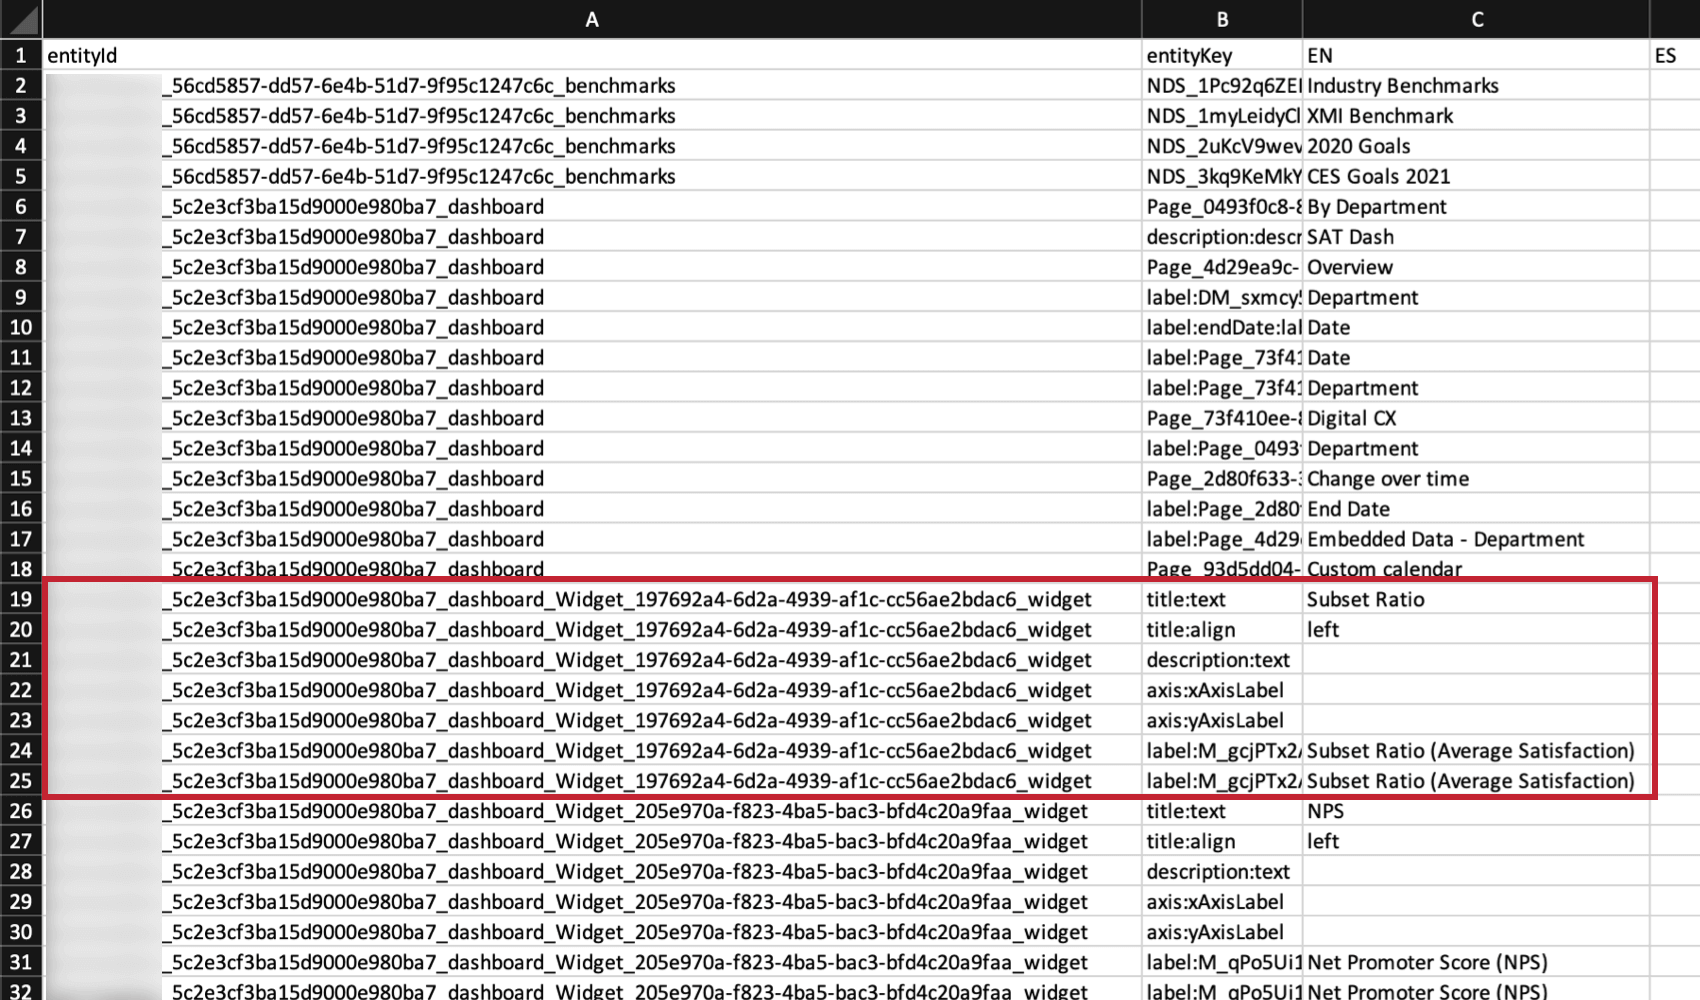Click the NPS cell in row 26
Screen dimensions: 1700x1000
(x=1324, y=811)
